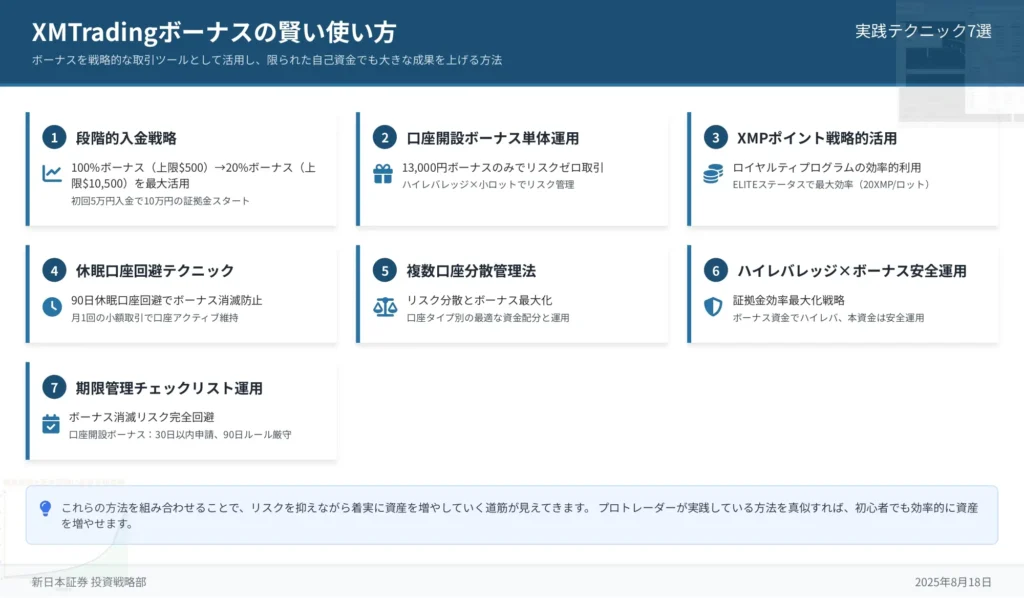
Task: Click the stacked coins icon under XMPポイント戦略的活用
Action: click(713, 174)
